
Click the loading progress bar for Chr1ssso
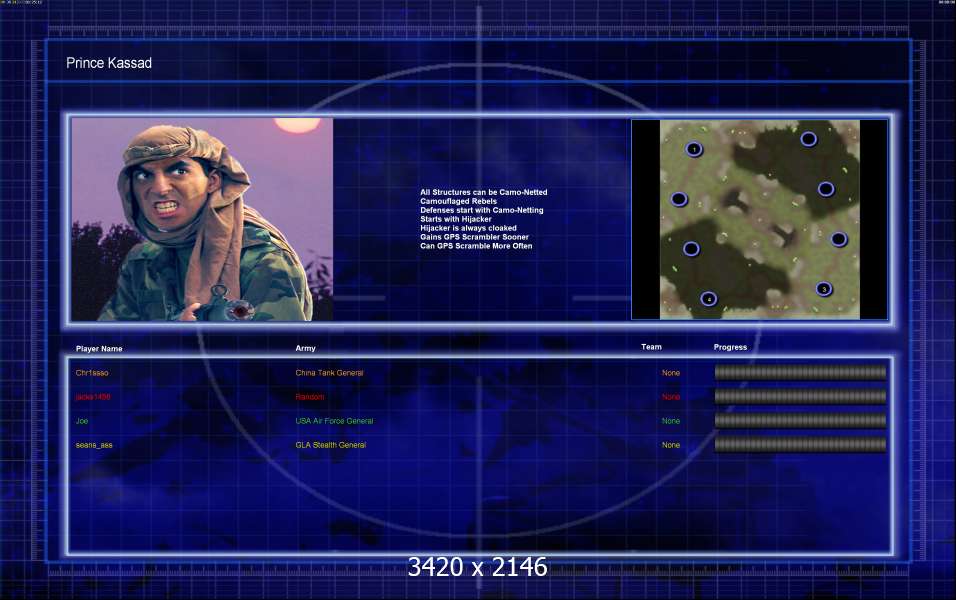pyautogui.click(x=800, y=373)
